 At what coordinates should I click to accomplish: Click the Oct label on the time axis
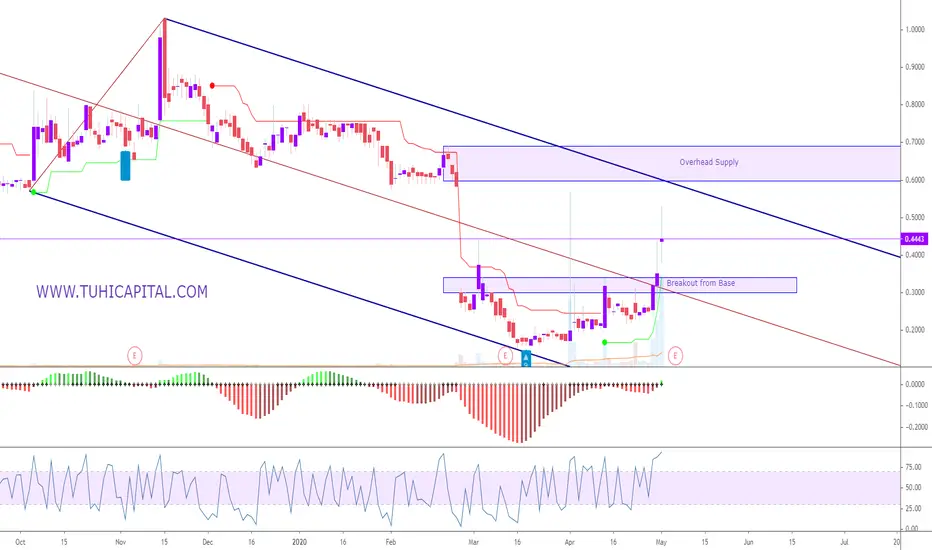pyautogui.click(x=20, y=542)
